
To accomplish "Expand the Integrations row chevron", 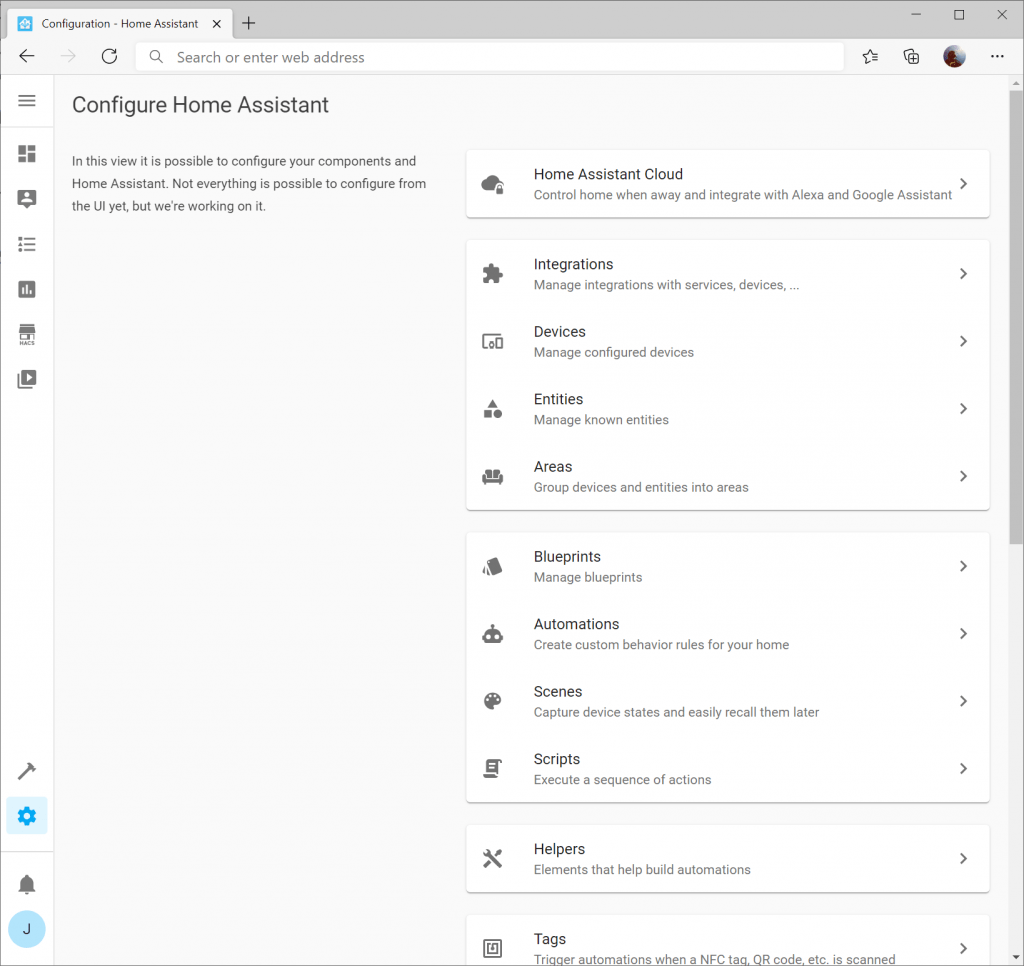I will point(963,273).
